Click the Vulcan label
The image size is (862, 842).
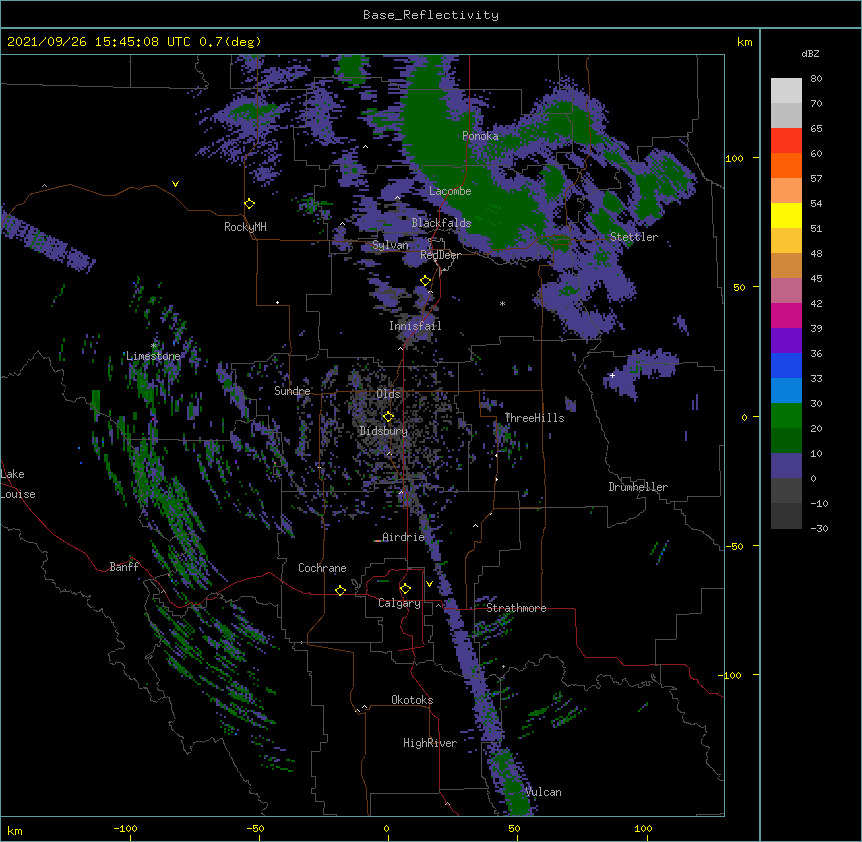544,792
